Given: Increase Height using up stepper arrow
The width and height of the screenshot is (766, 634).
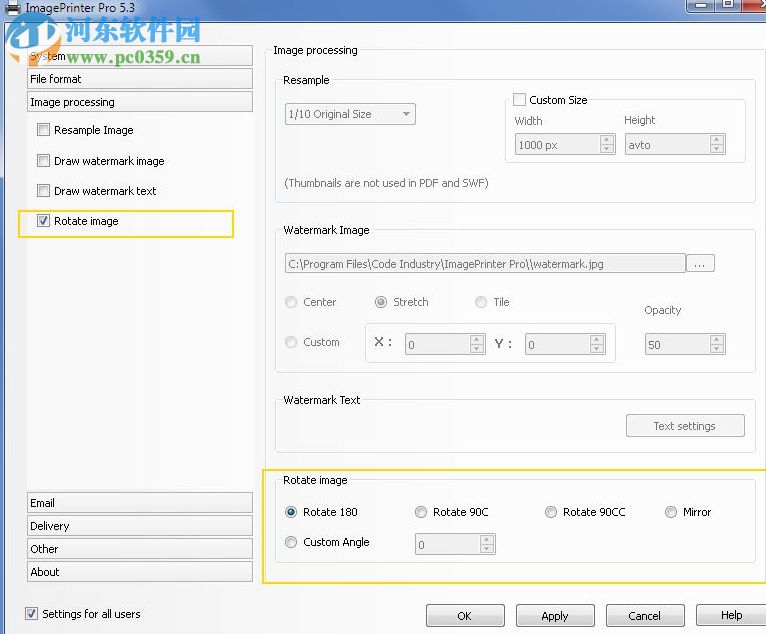Looking at the screenshot, I should 717,140.
